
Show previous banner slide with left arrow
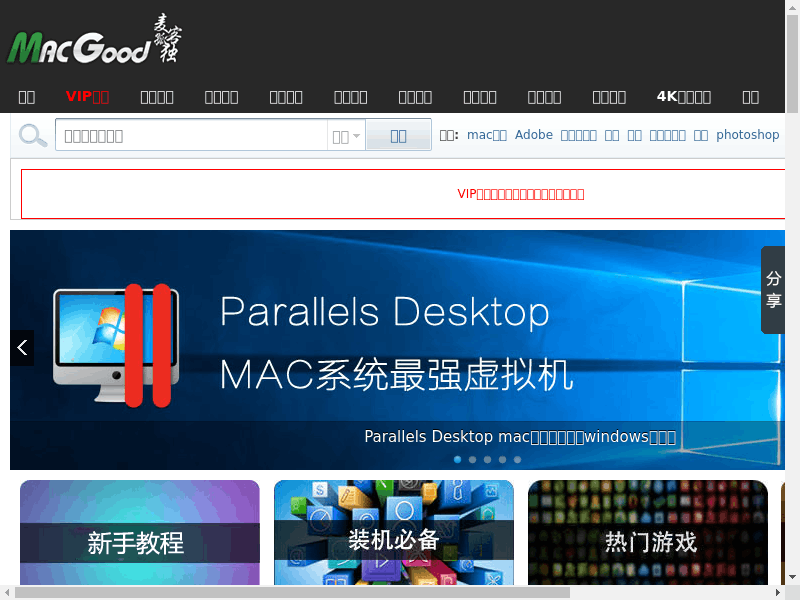pyautogui.click(x=22, y=348)
